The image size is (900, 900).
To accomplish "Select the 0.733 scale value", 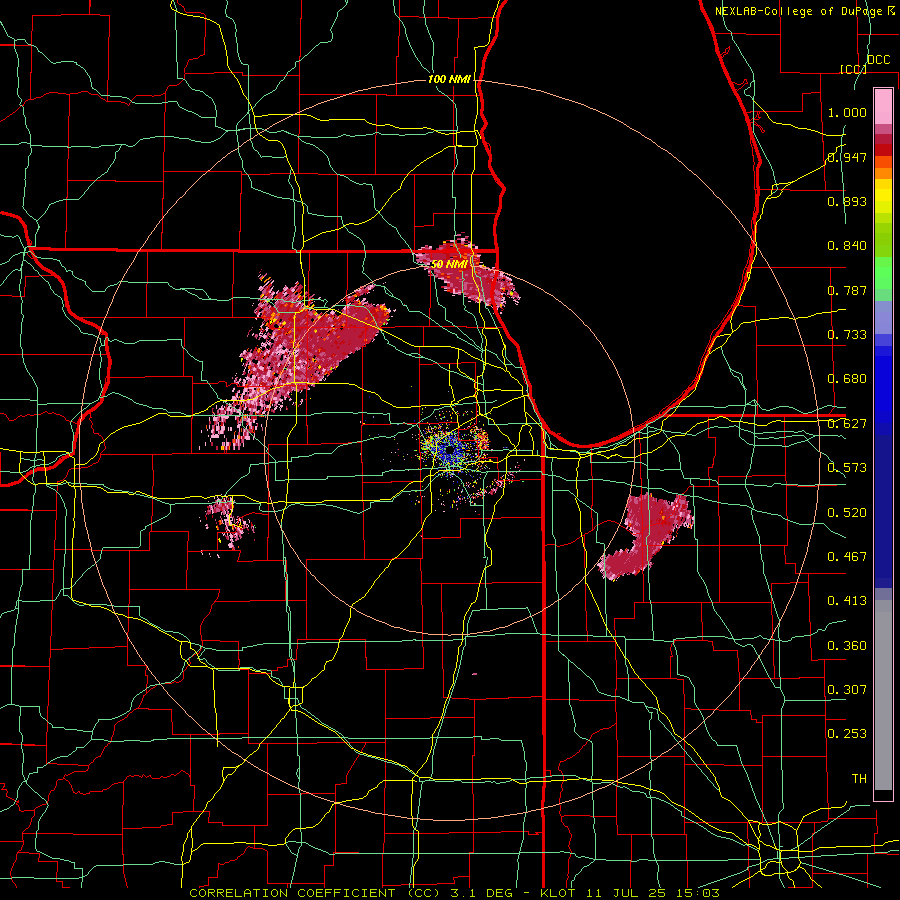I will pyautogui.click(x=847, y=335).
